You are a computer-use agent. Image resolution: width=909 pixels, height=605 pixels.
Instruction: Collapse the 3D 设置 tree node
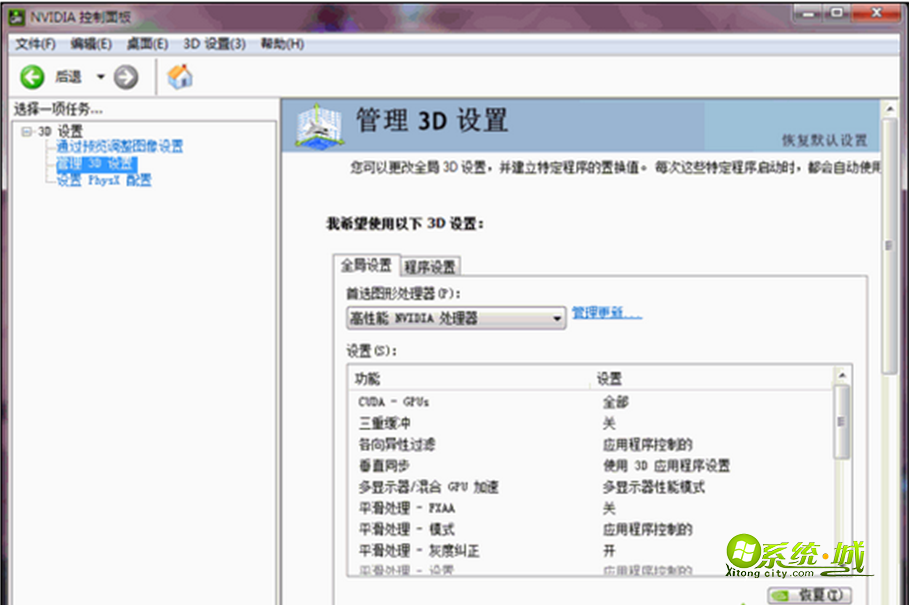pyautogui.click(x=26, y=131)
